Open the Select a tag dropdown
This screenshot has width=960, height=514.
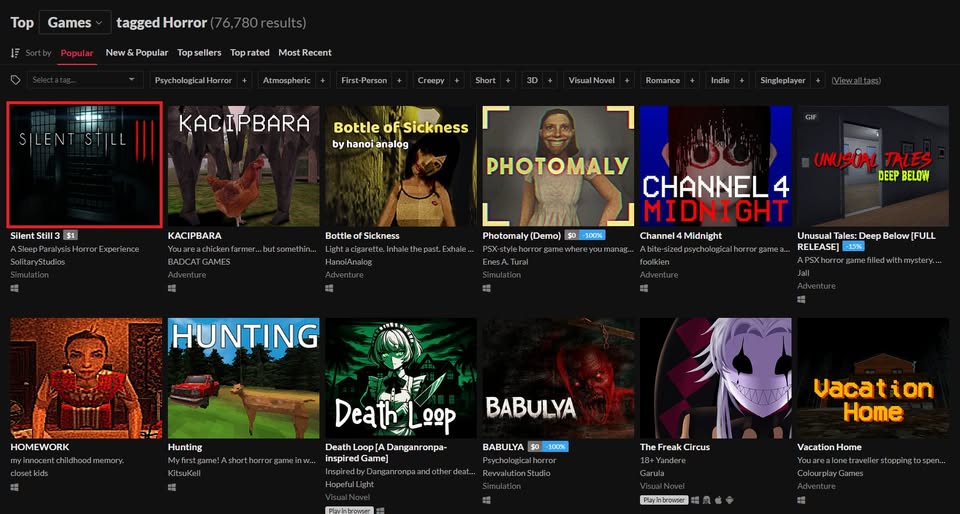[x=84, y=80]
